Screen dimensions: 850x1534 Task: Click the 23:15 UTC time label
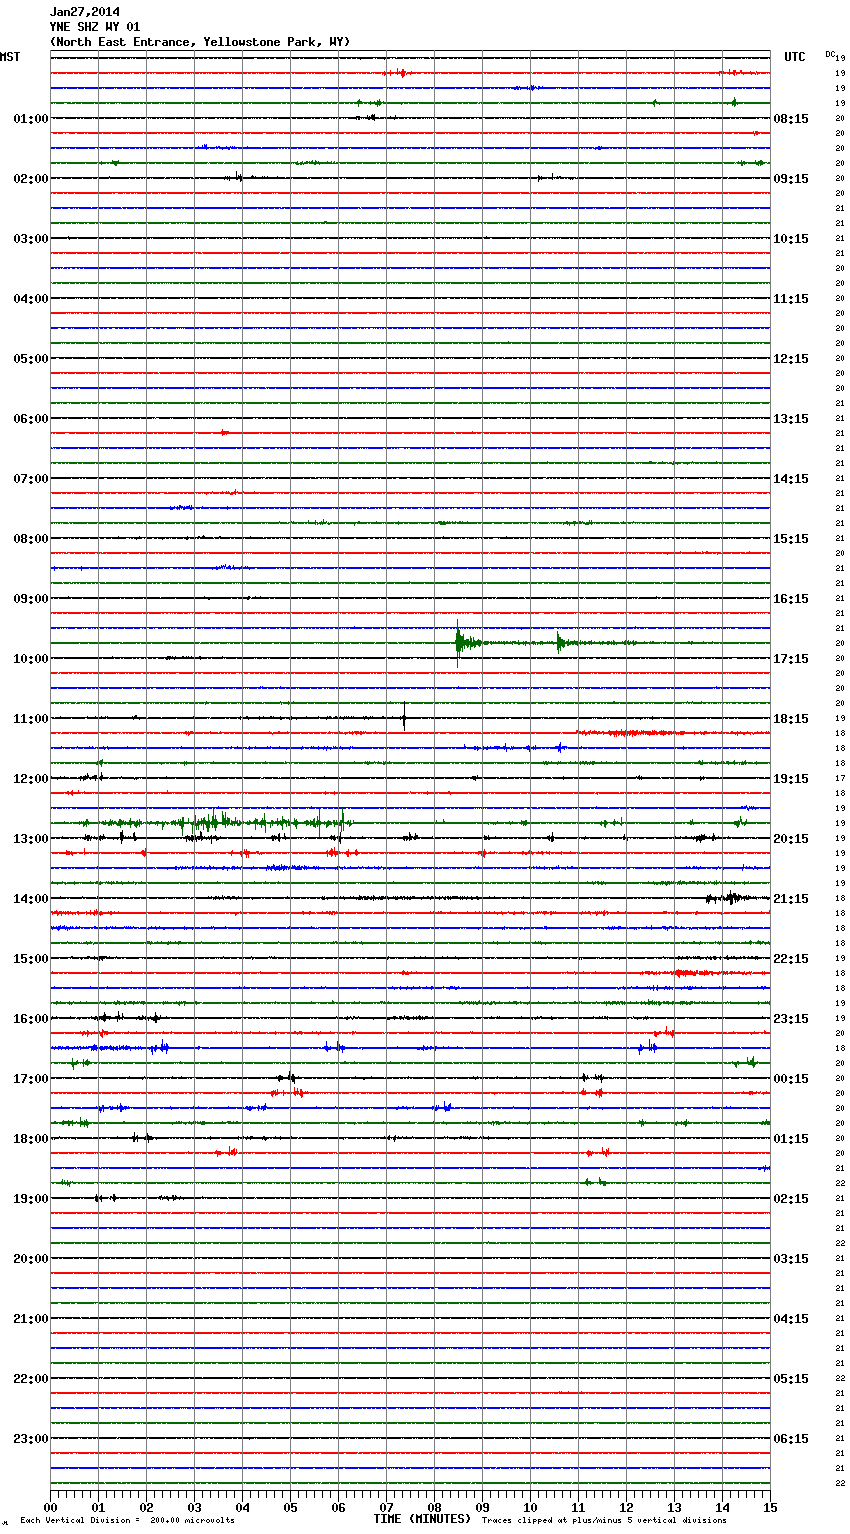791,1019
